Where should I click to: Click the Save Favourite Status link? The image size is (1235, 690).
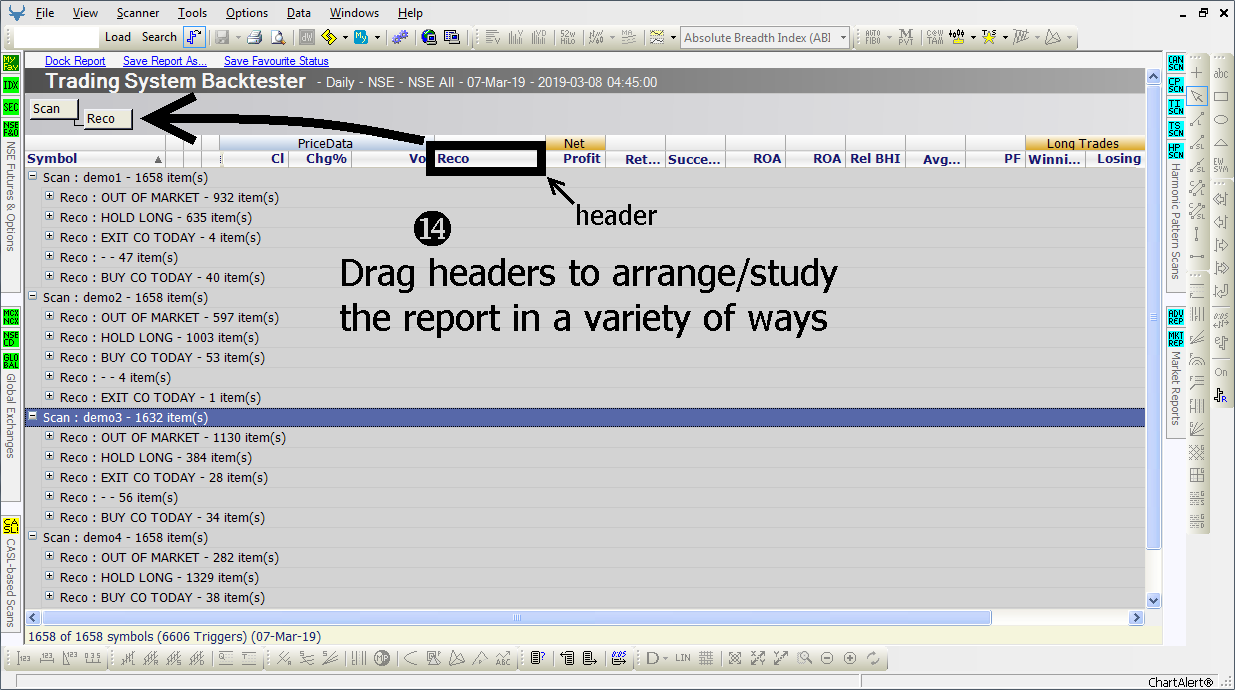(x=276, y=61)
